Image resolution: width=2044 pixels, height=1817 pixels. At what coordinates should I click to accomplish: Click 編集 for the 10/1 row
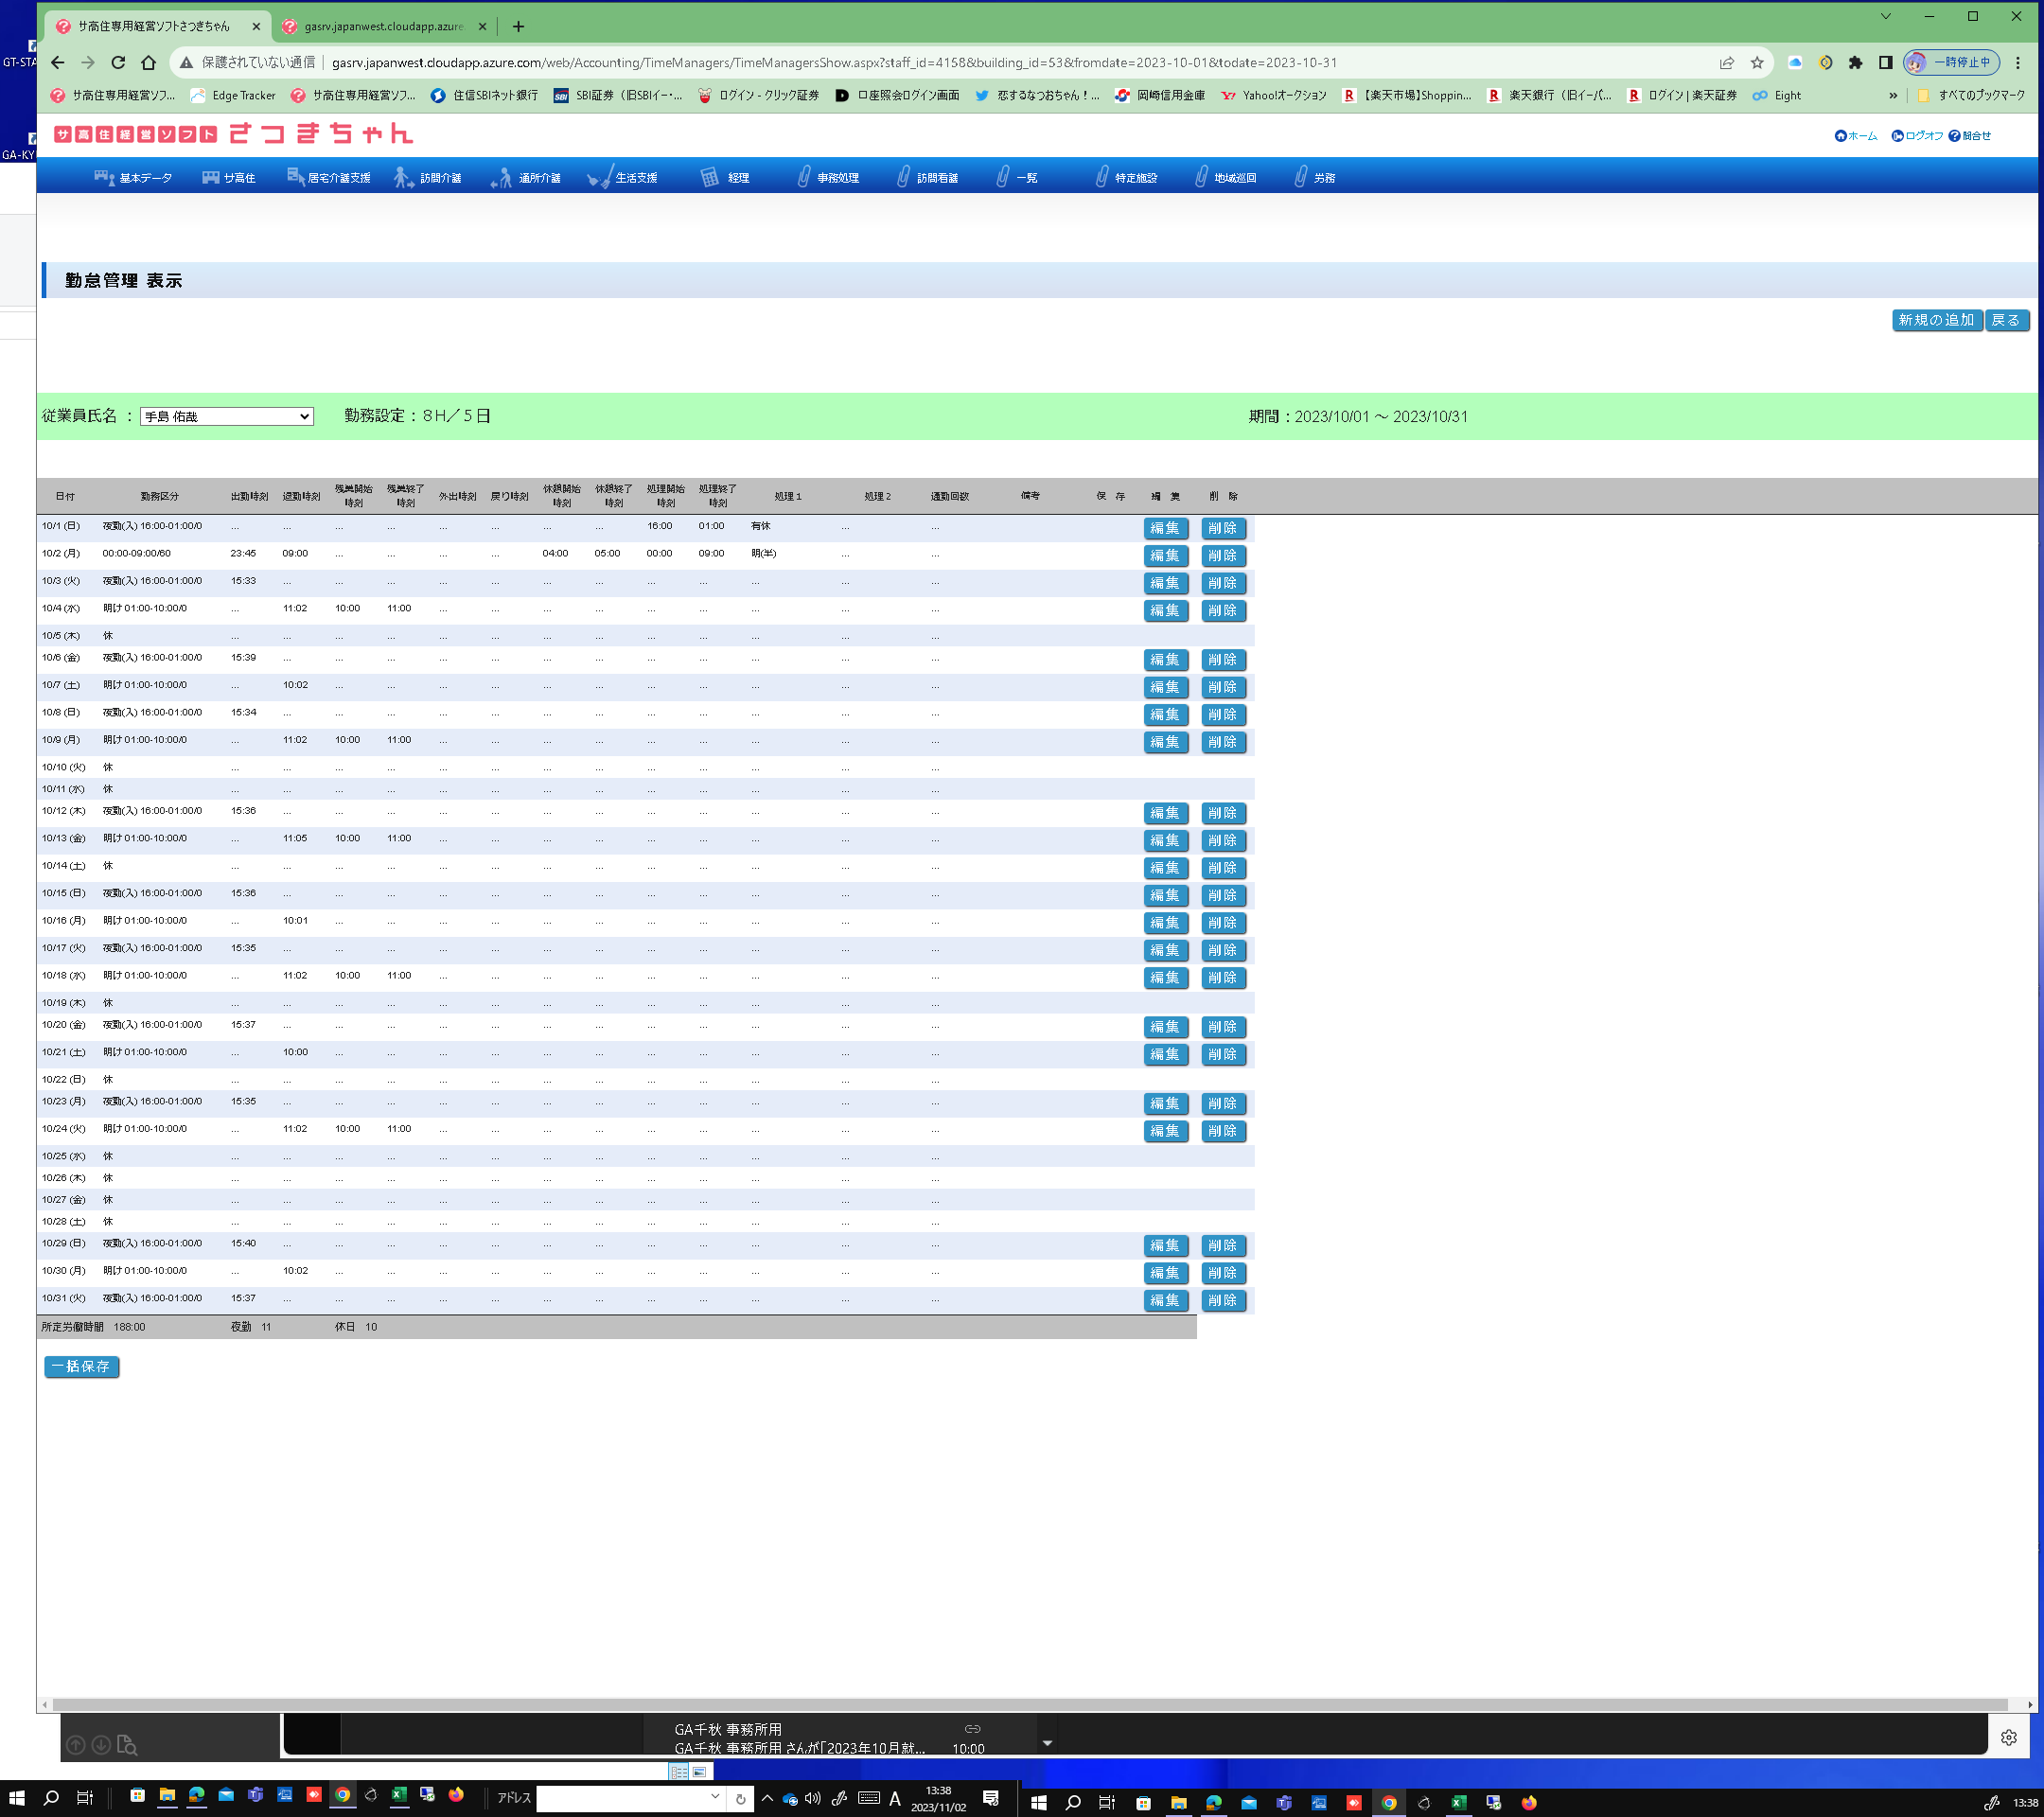coord(1165,527)
